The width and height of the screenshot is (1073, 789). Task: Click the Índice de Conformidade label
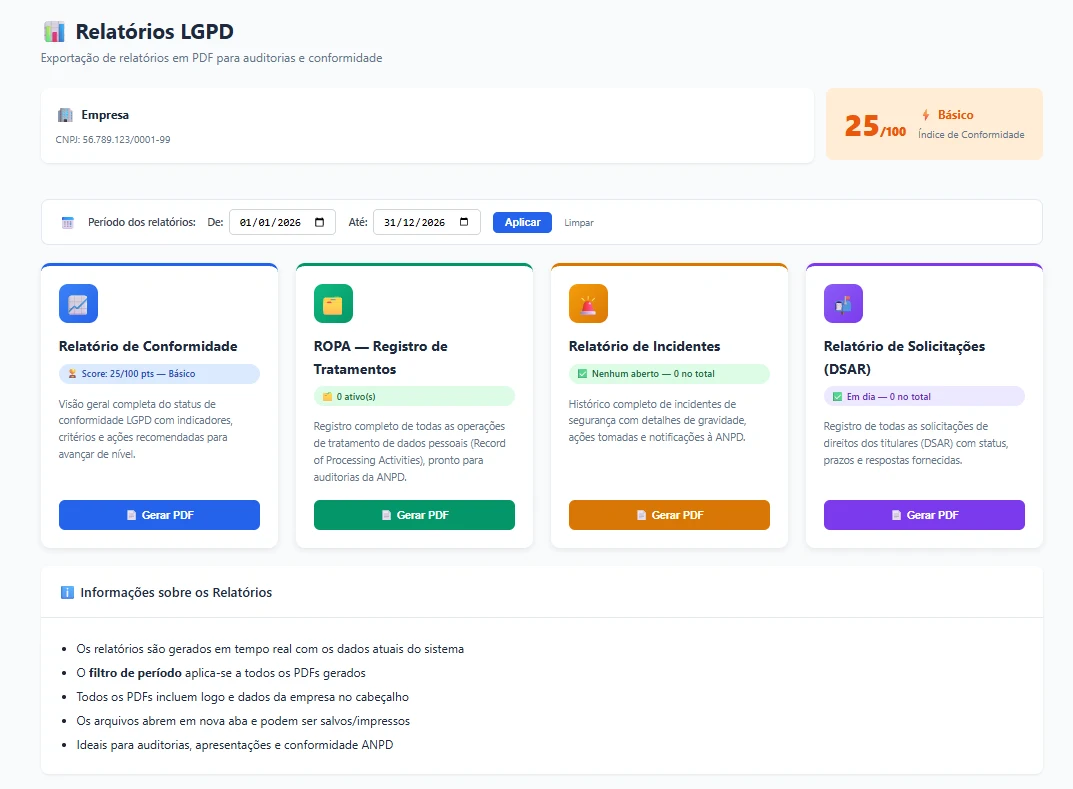(x=971, y=135)
